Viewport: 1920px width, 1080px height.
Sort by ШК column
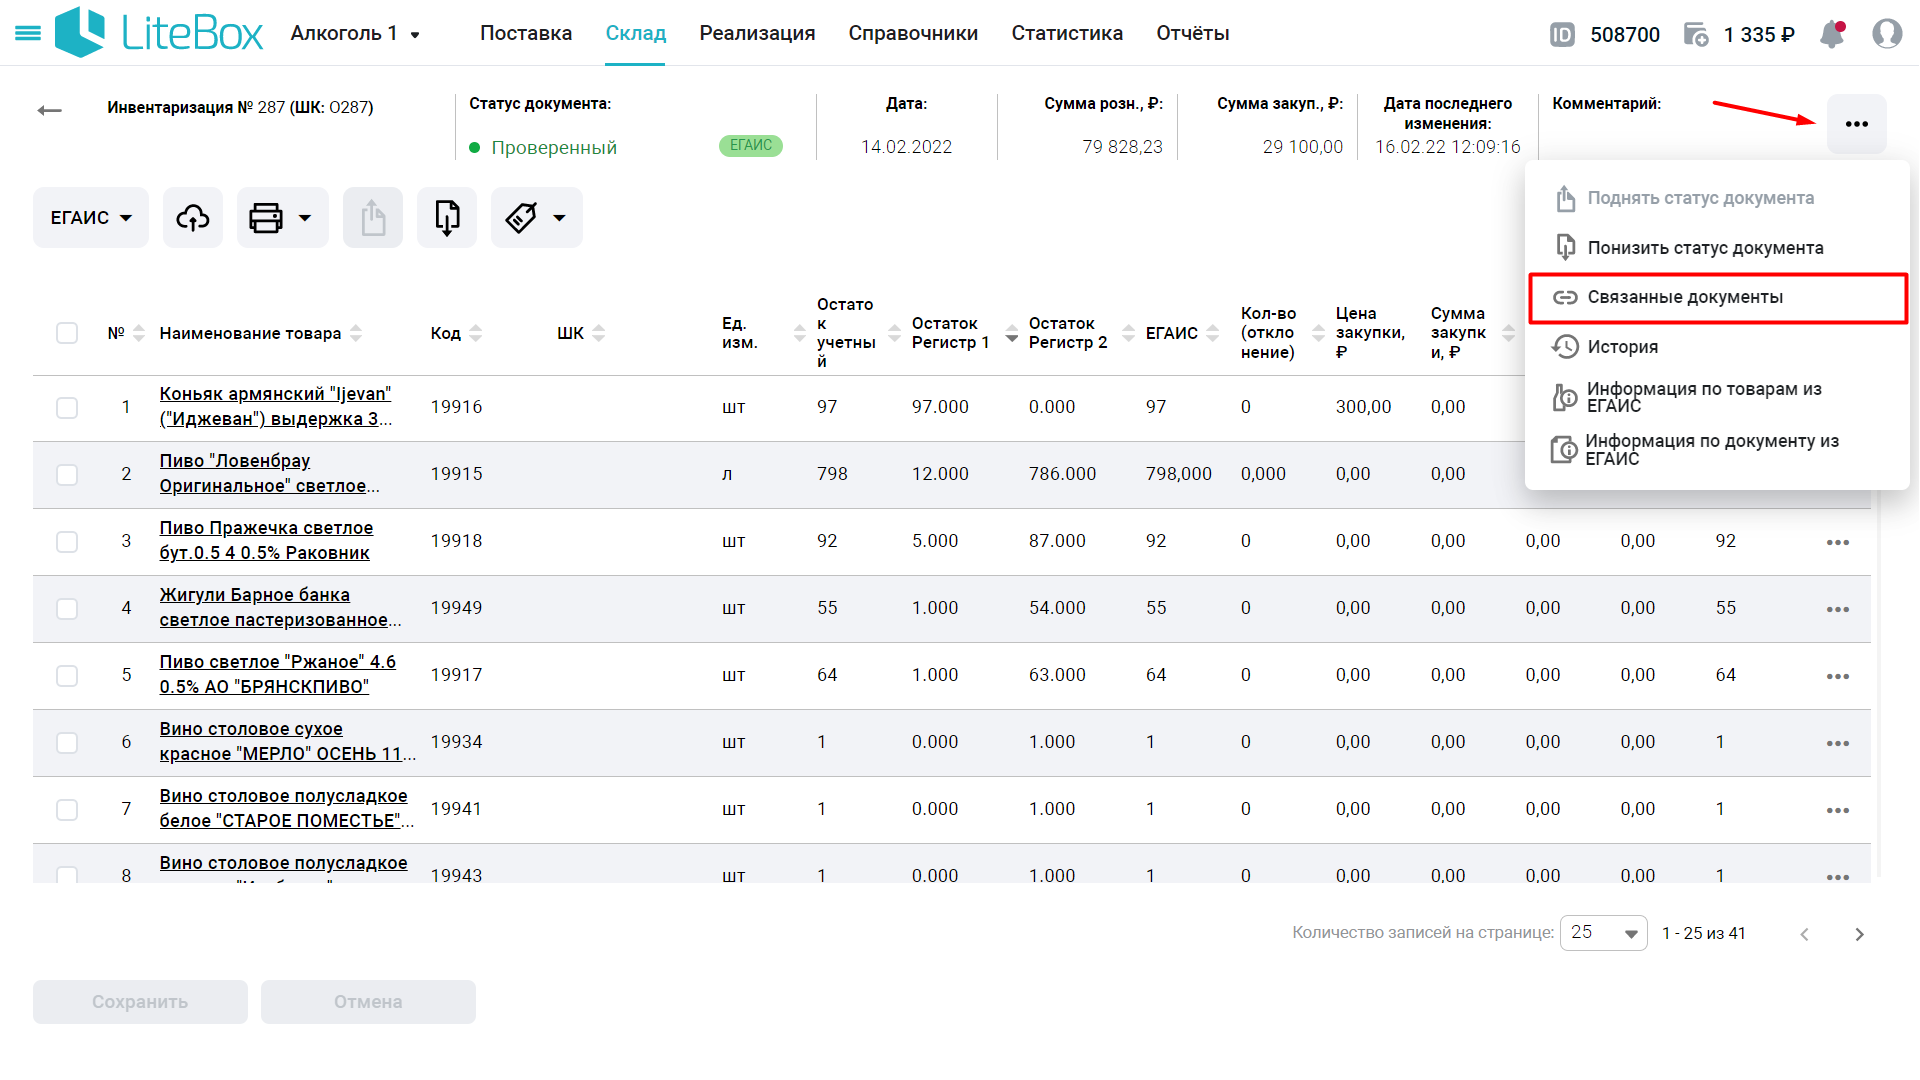[599, 333]
